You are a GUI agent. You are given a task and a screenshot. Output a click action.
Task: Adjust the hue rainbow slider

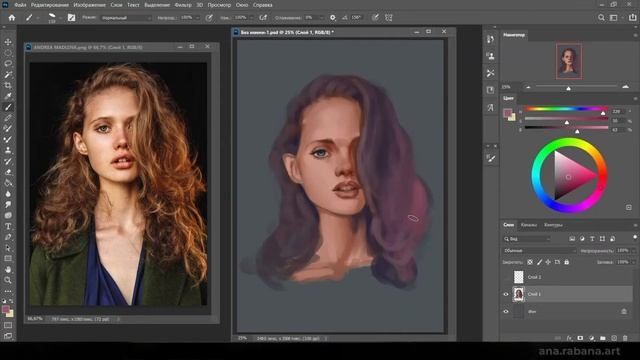(566, 109)
